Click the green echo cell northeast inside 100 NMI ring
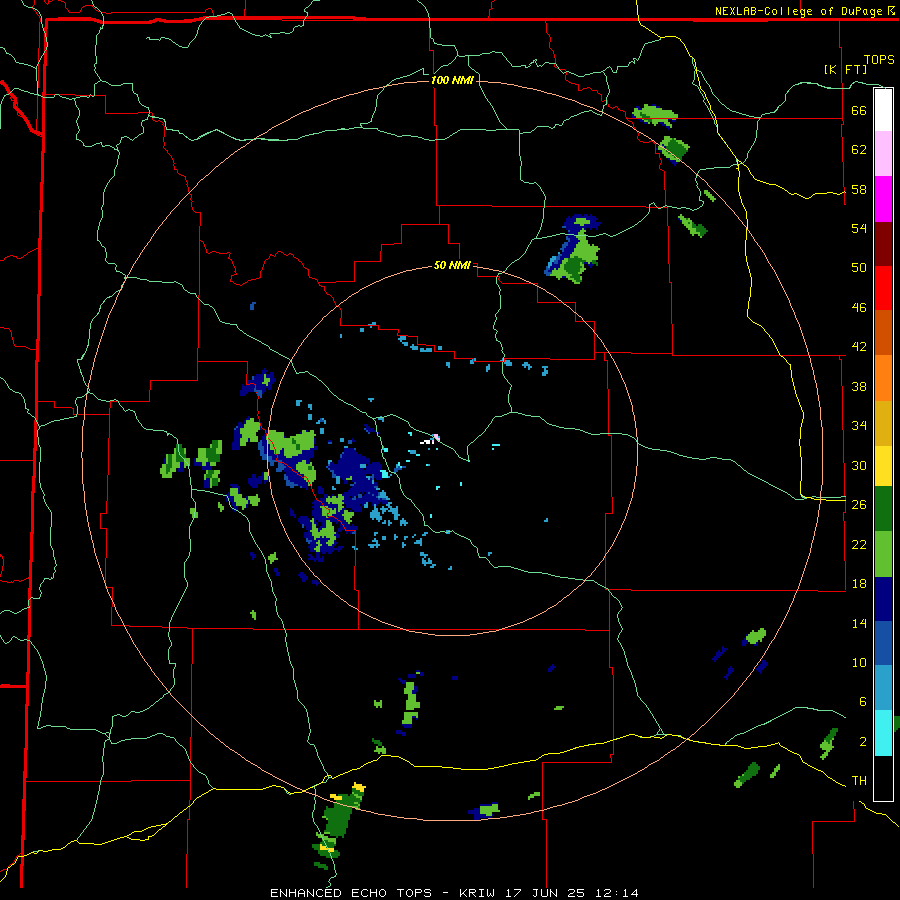Image resolution: width=900 pixels, height=900 pixels. tap(574, 250)
